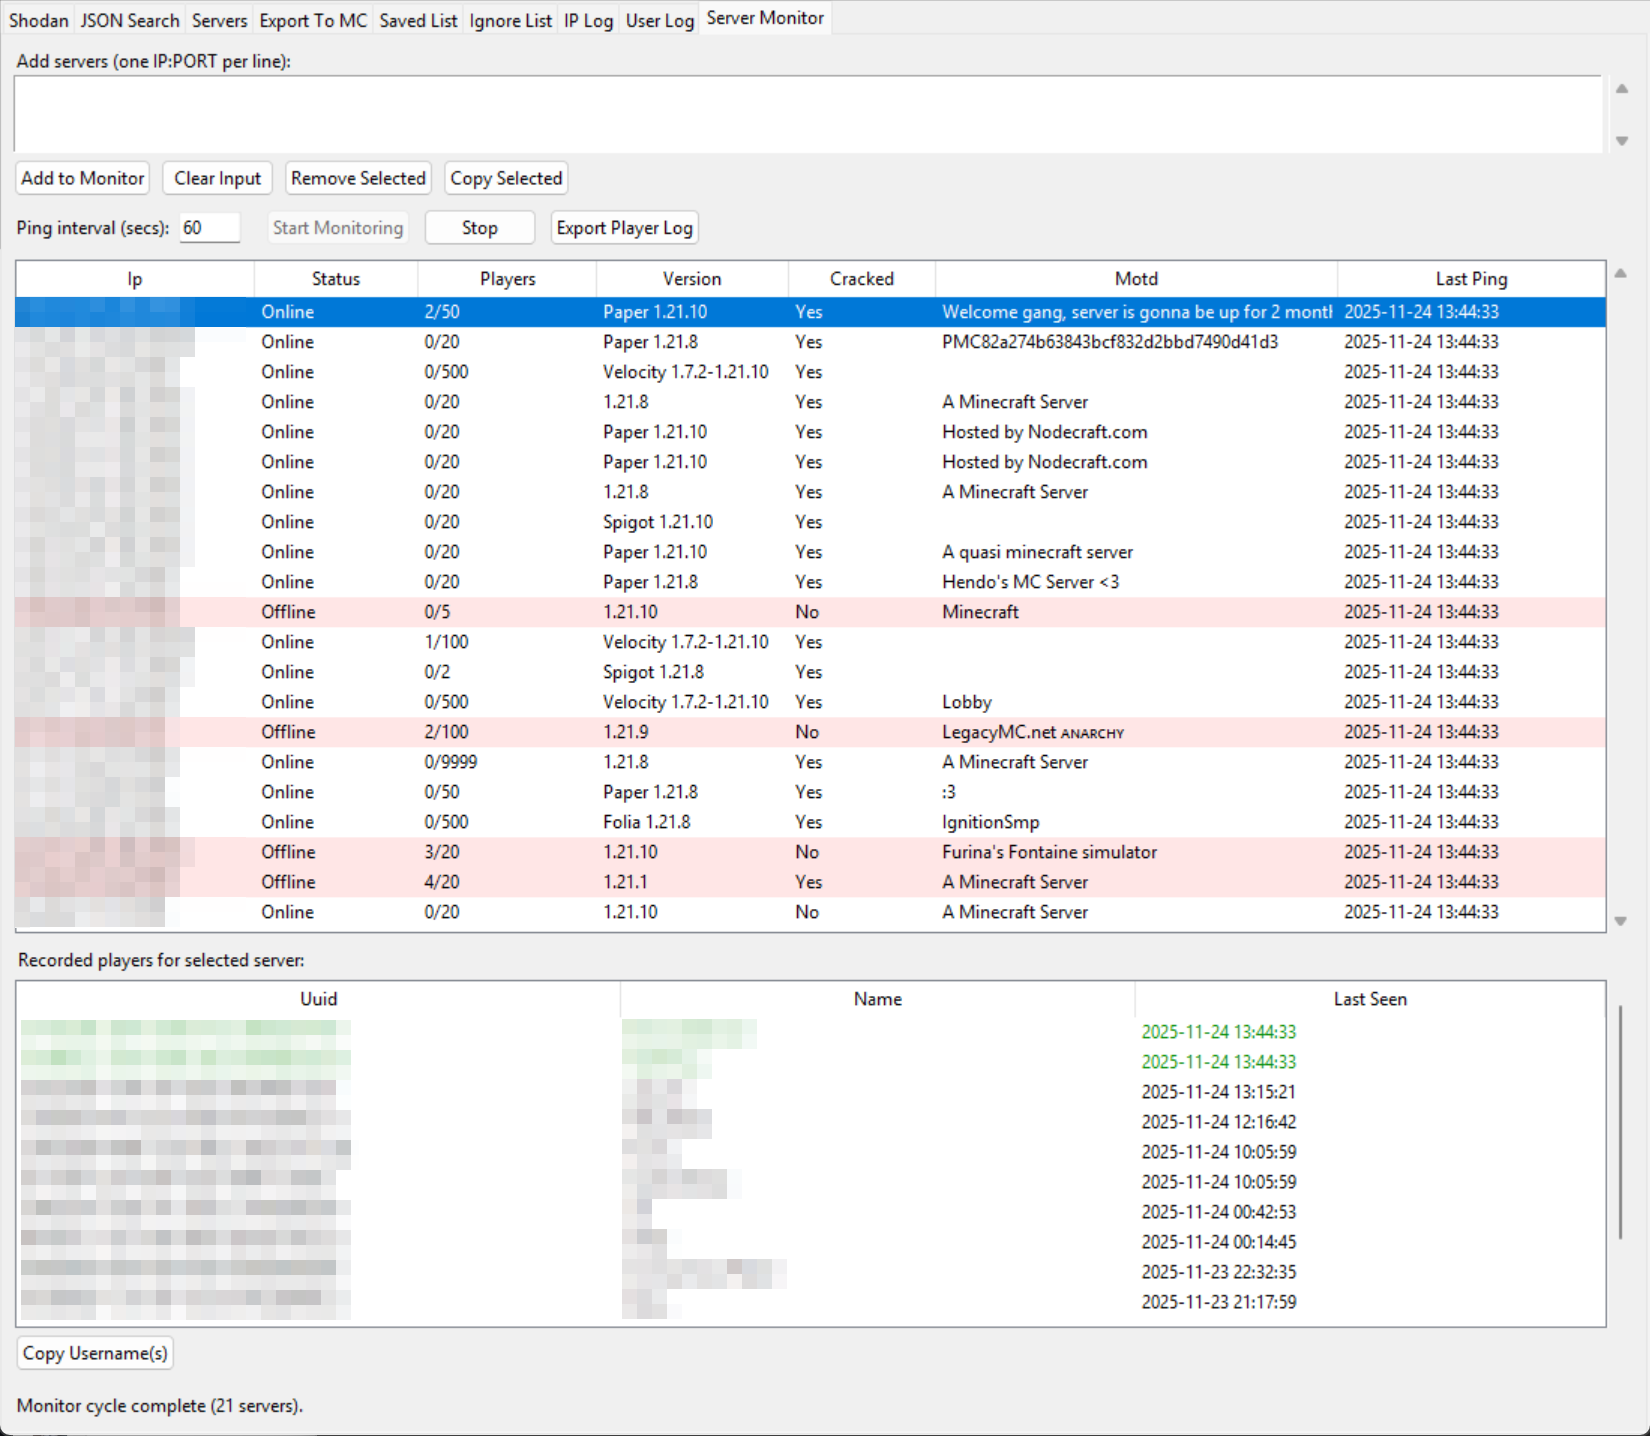1650x1436 pixels.
Task: Copy the selected server entry
Action: tap(506, 178)
